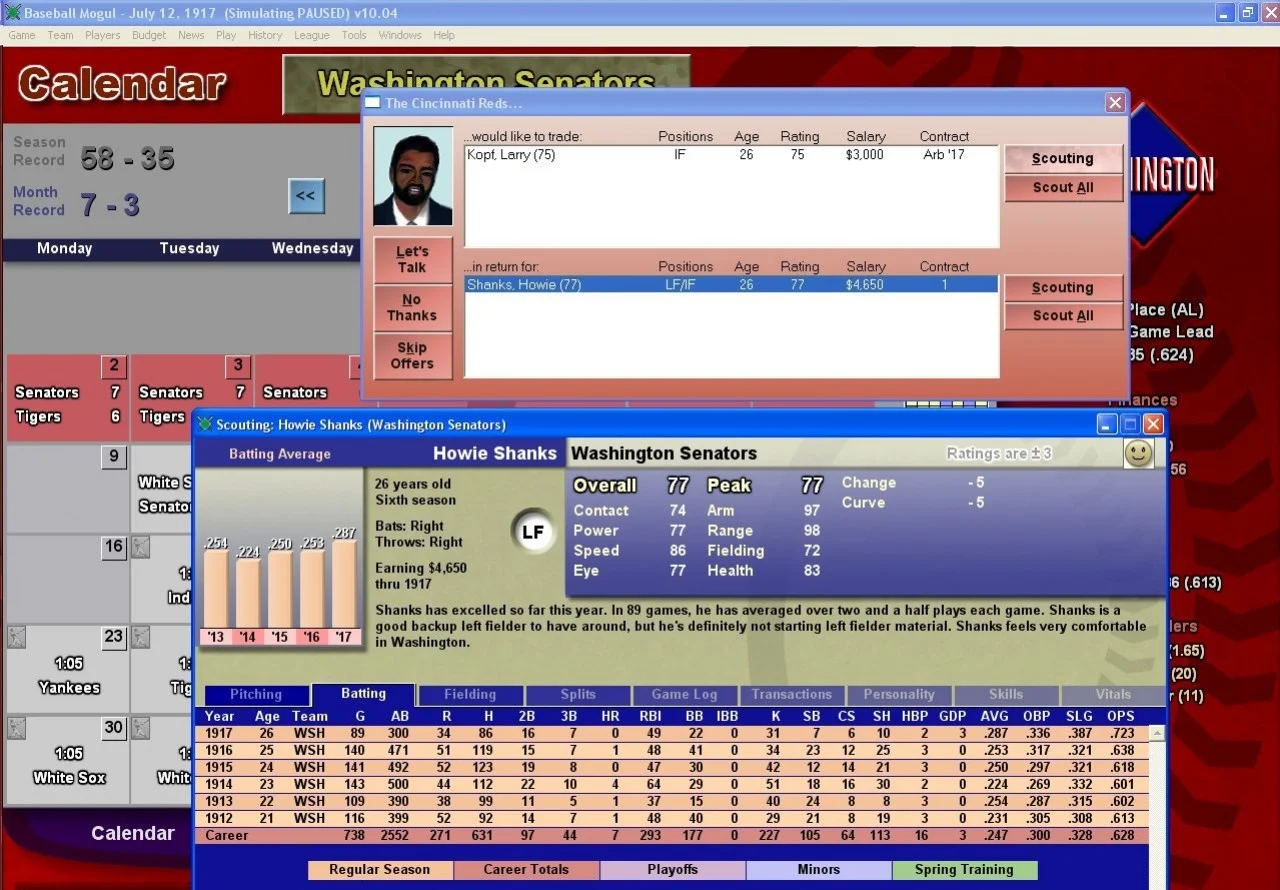
Task: Open the Splits tab
Action: point(578,694)
